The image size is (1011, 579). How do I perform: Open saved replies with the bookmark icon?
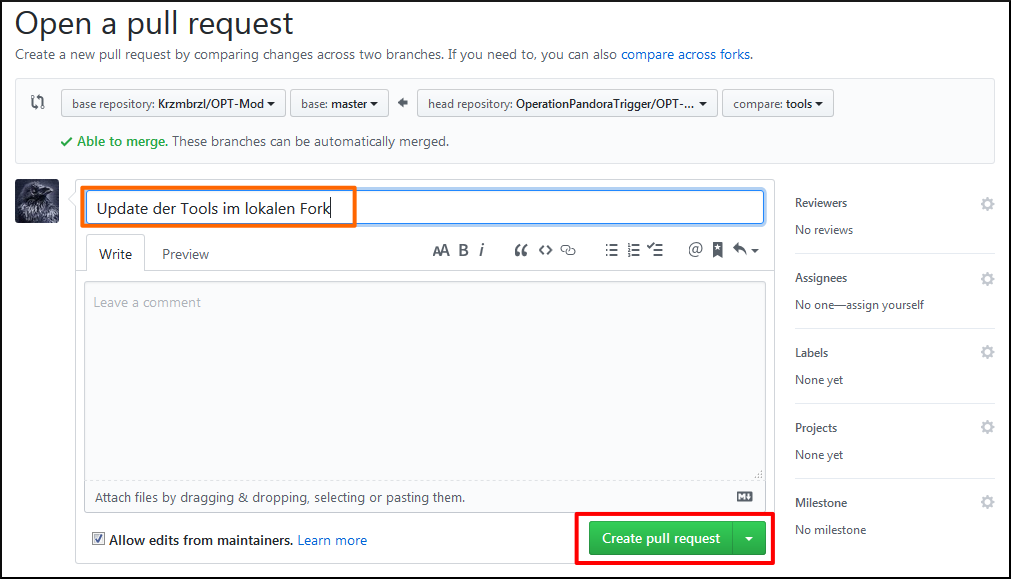pos(716,250)
